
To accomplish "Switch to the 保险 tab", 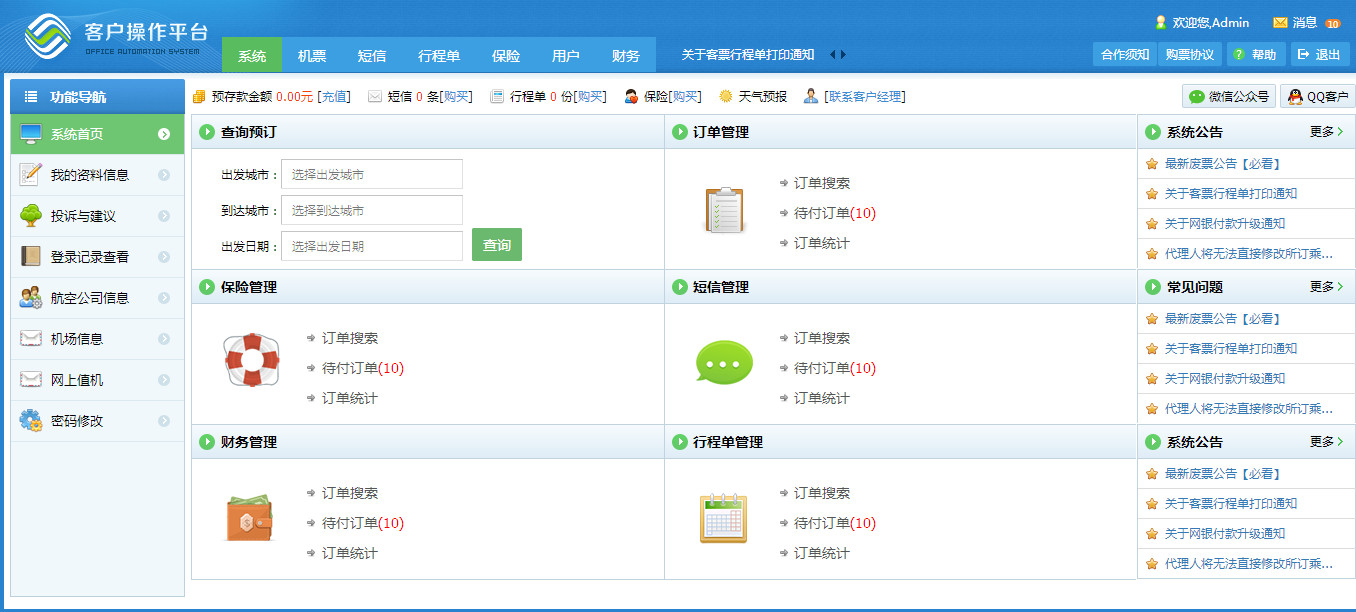I will pos(506,55).
